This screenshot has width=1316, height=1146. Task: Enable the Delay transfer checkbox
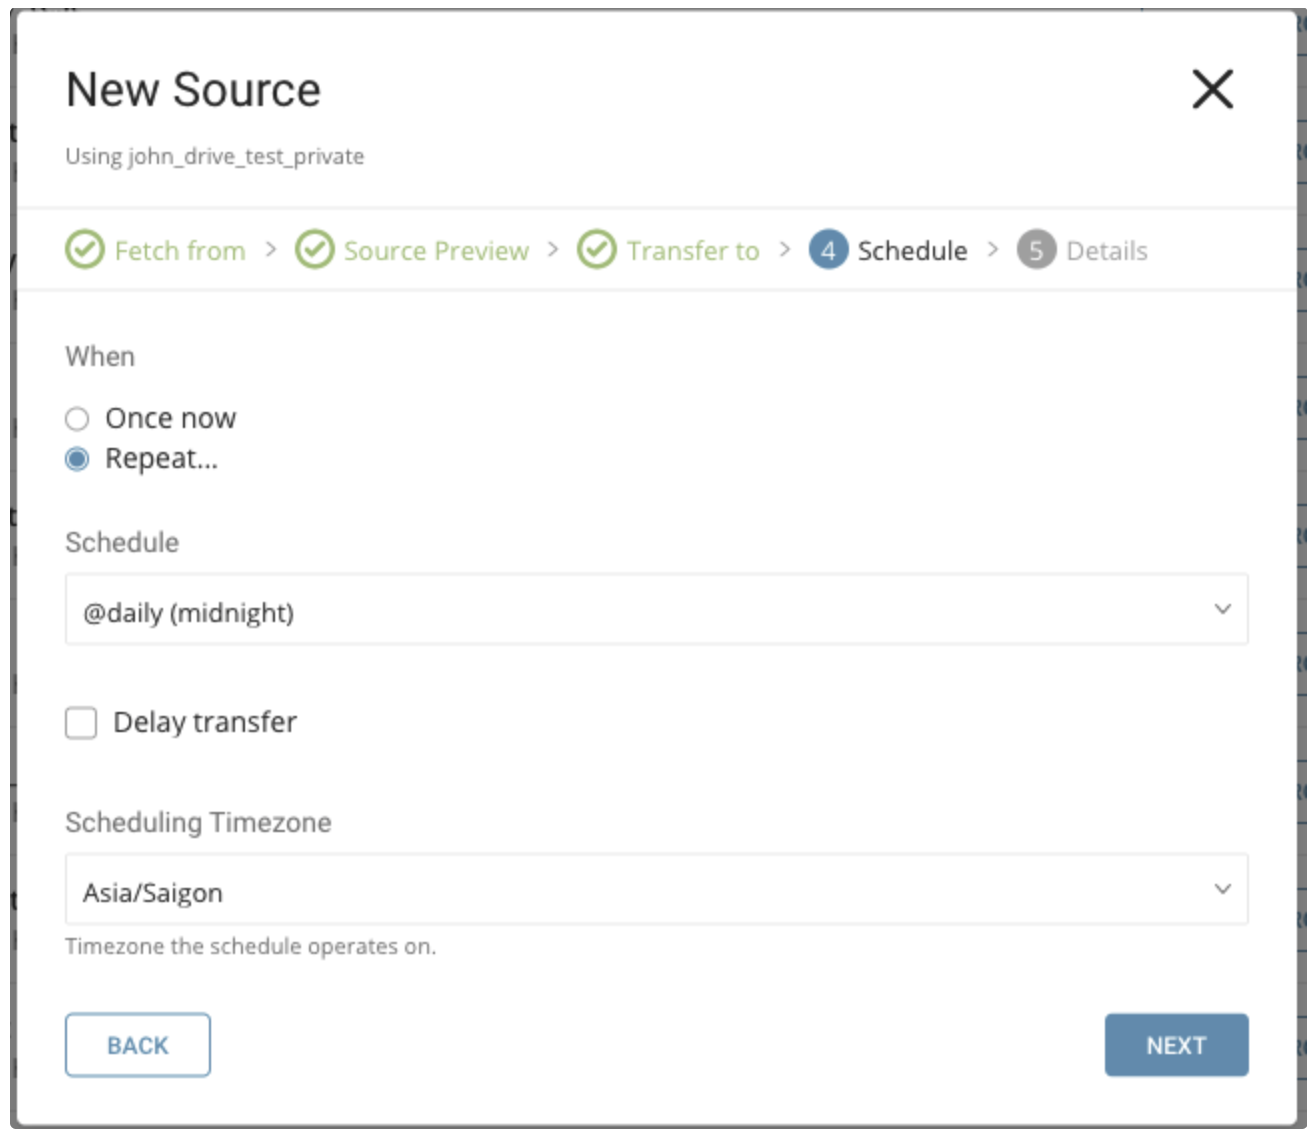[x=81, y=722]
